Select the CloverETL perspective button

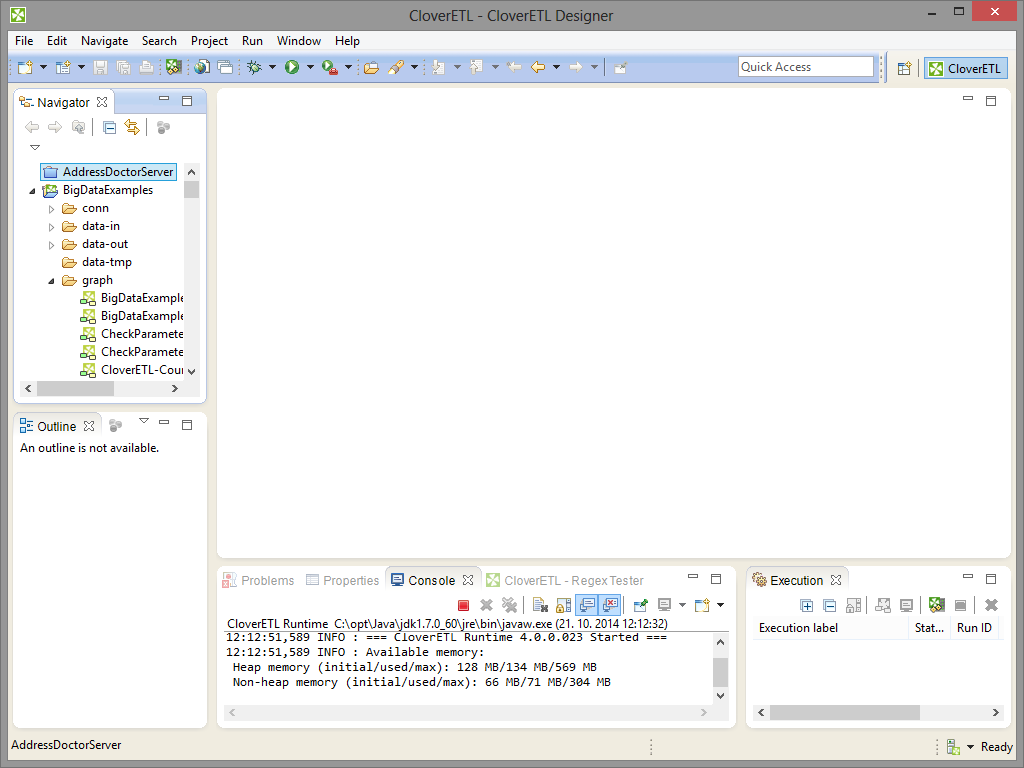[966, 68]
